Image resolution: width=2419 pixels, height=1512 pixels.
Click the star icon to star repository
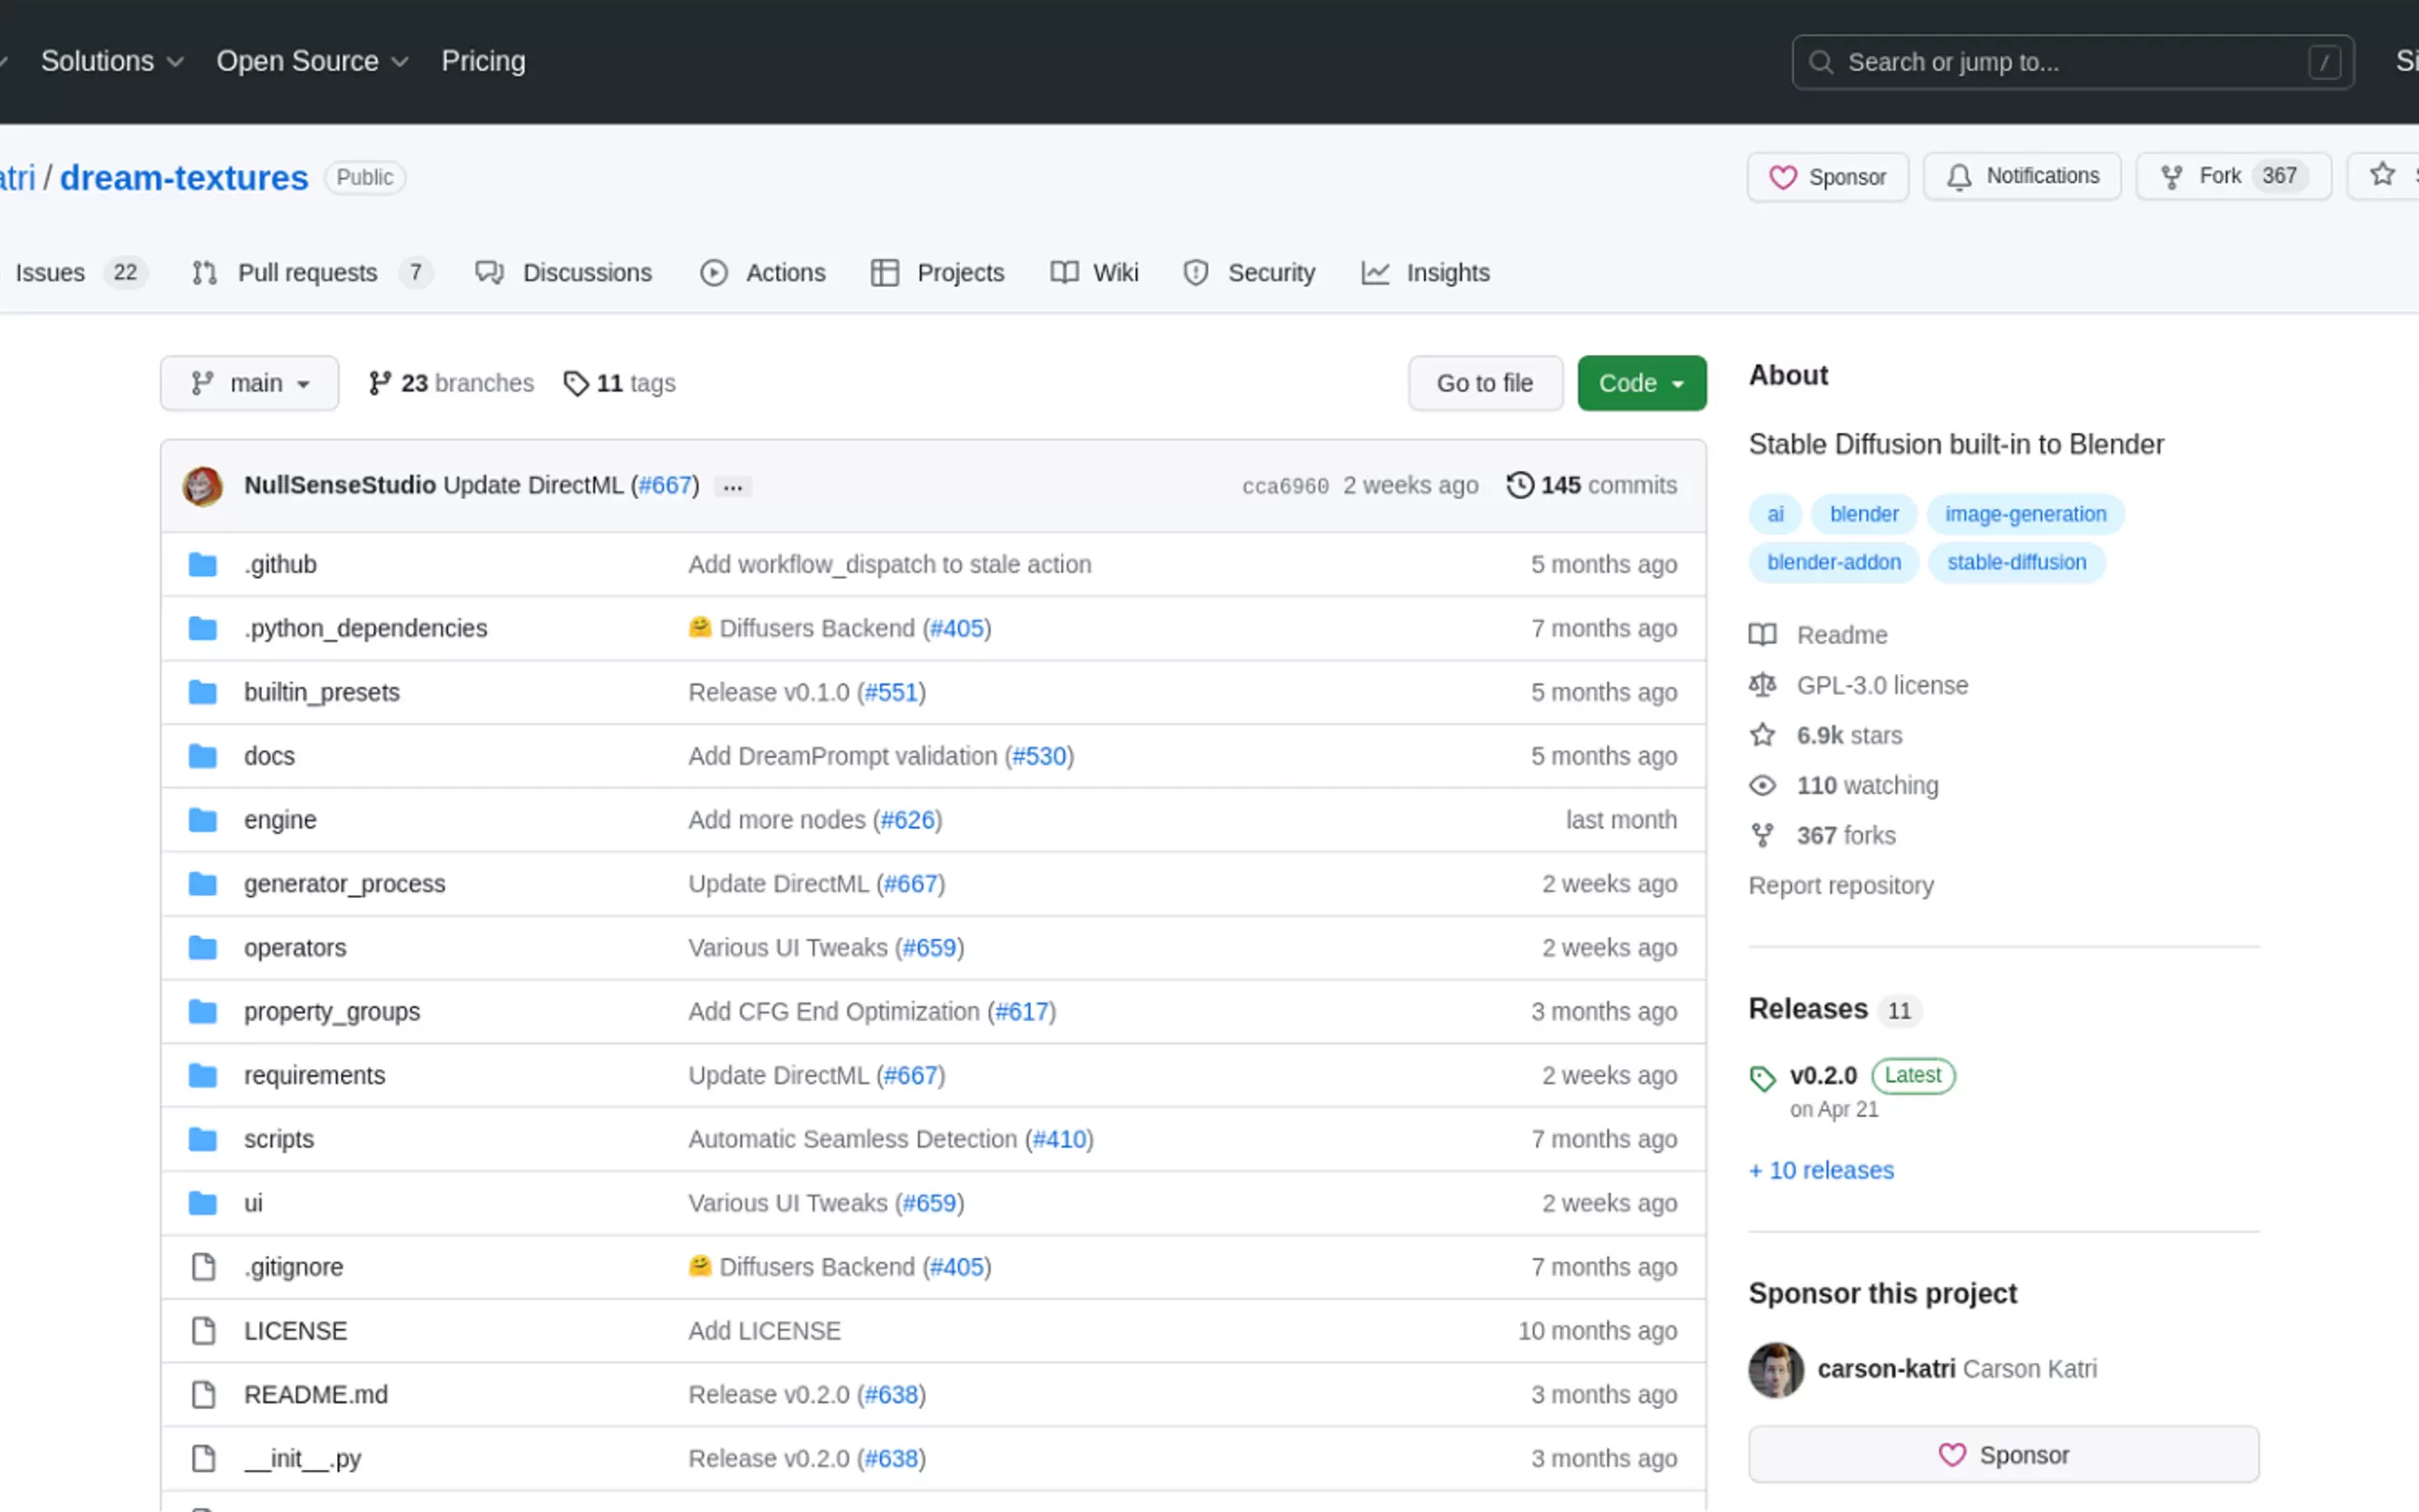pos(2382,175)
